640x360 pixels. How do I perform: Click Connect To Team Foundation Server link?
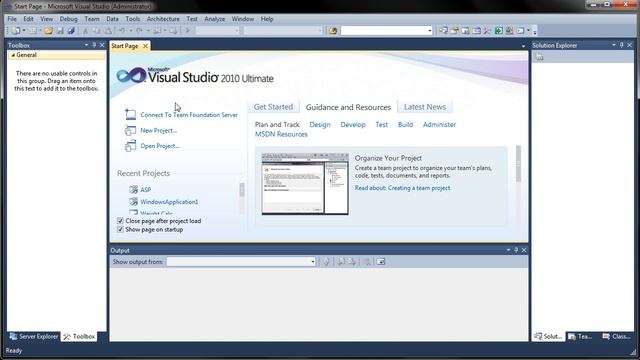pyautogui.click(x=189, y=115)
